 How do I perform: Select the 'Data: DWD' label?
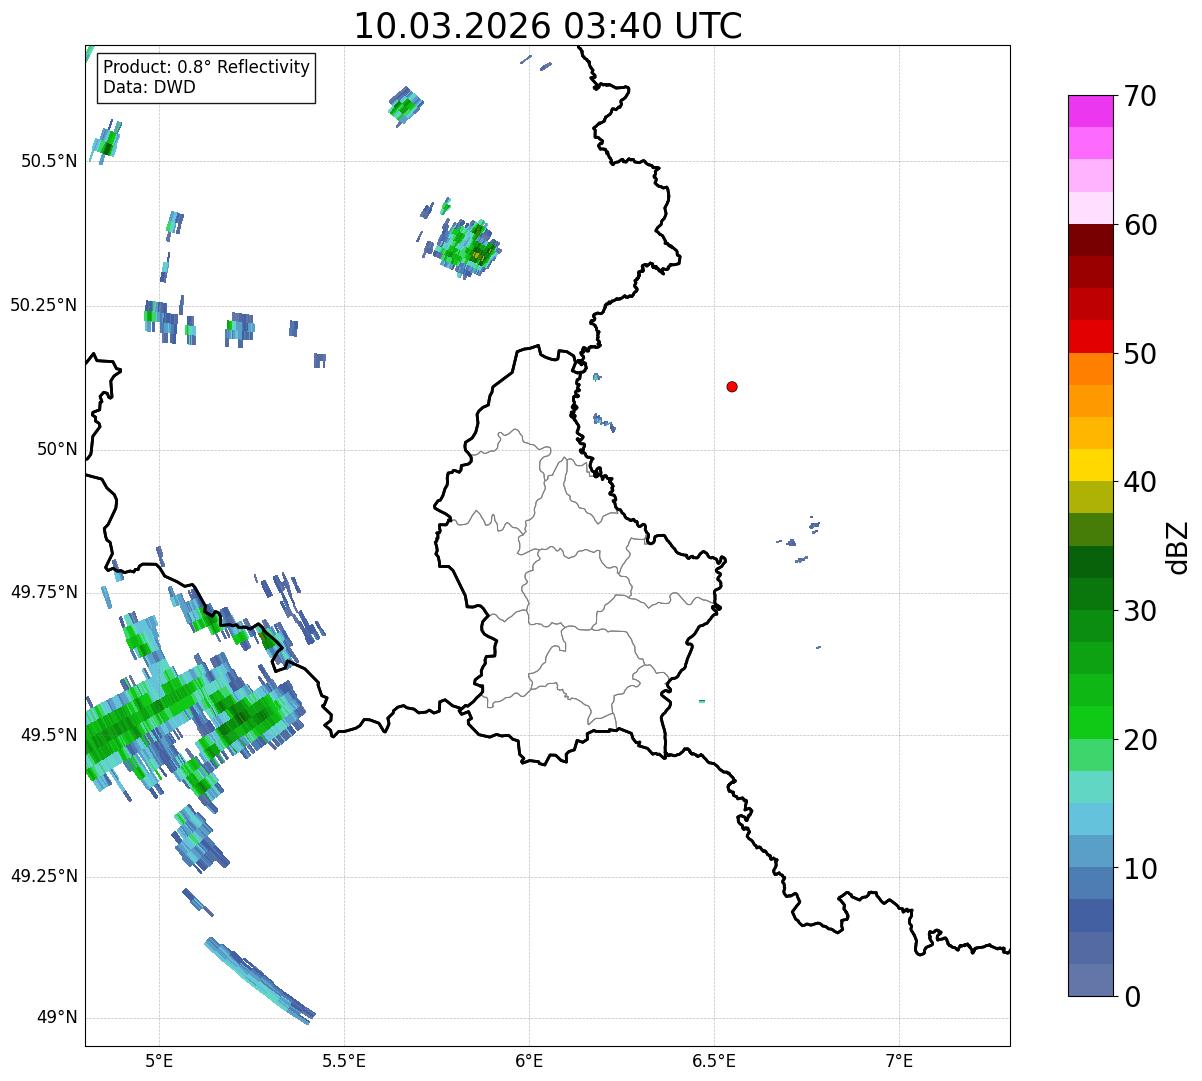click(x=150, y=87)
